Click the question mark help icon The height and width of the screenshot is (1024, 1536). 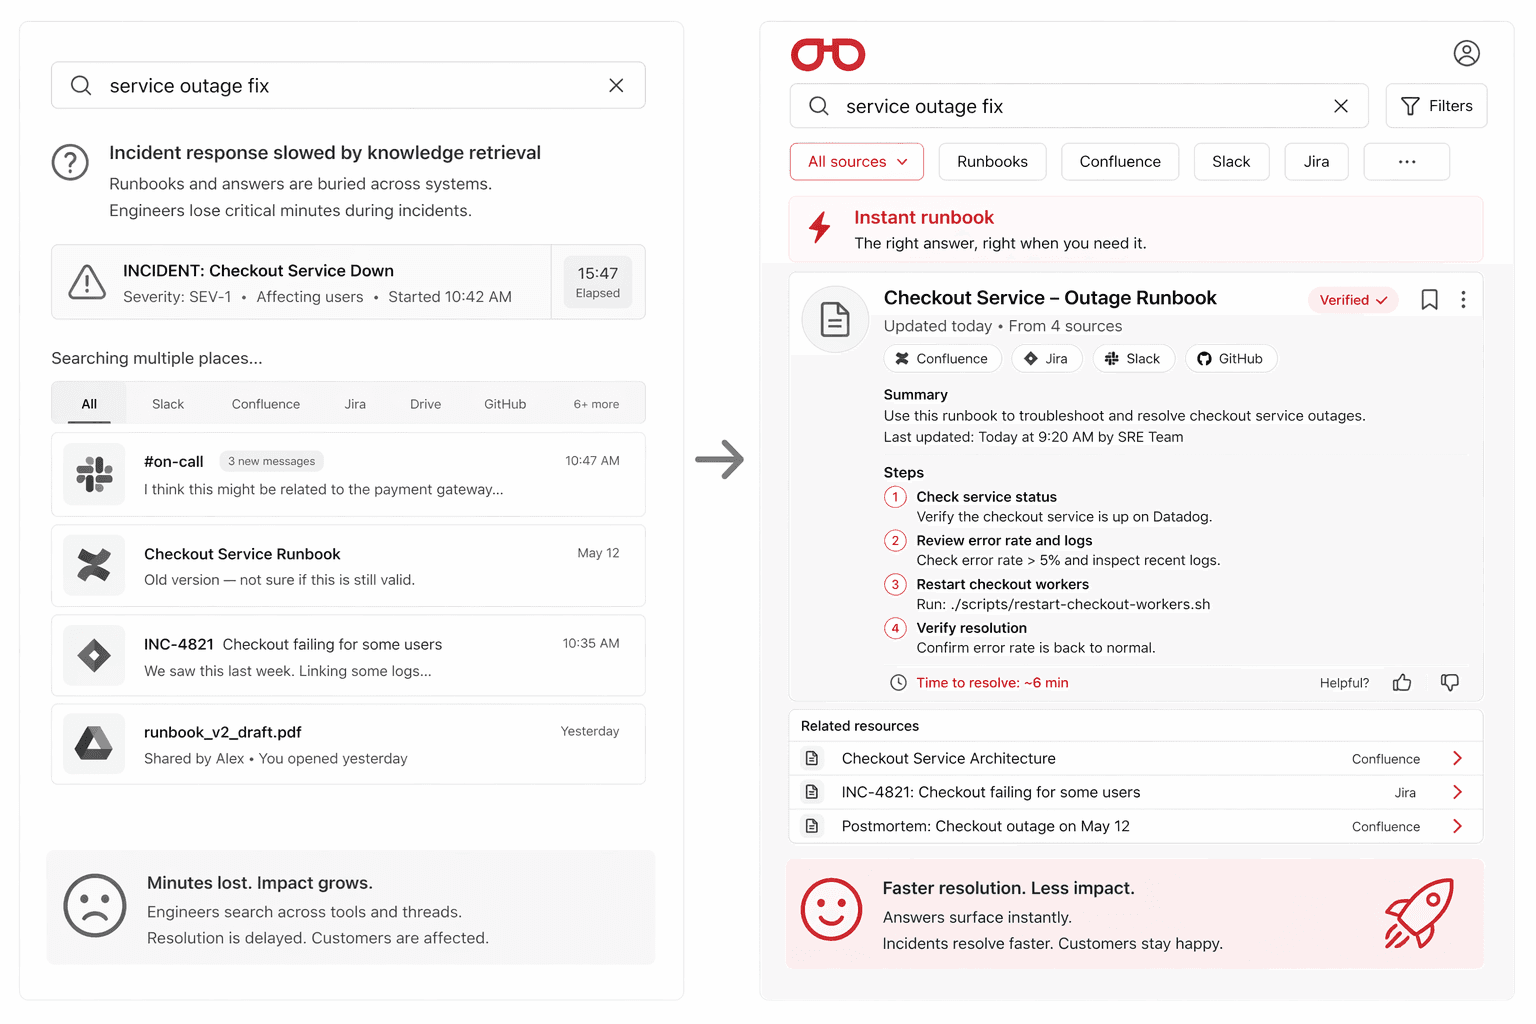click(70, 162)
